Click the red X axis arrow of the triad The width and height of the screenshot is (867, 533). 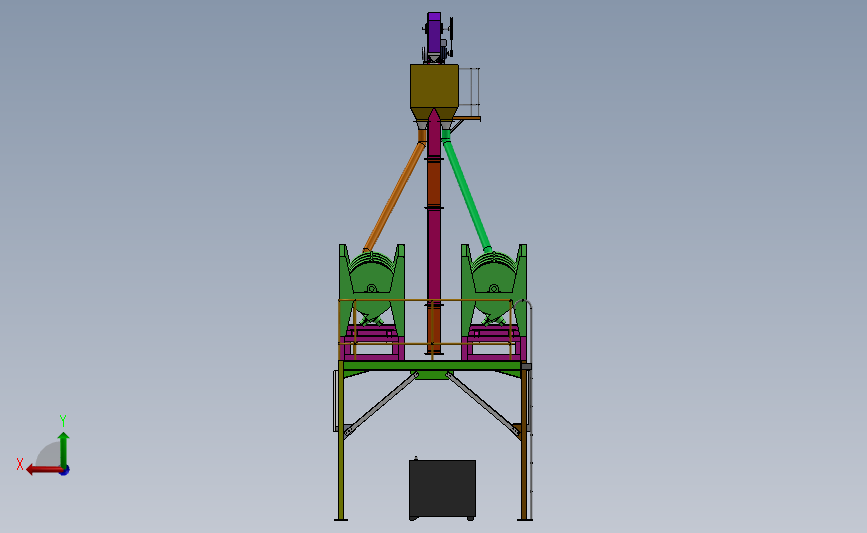(x=43, y=470)
